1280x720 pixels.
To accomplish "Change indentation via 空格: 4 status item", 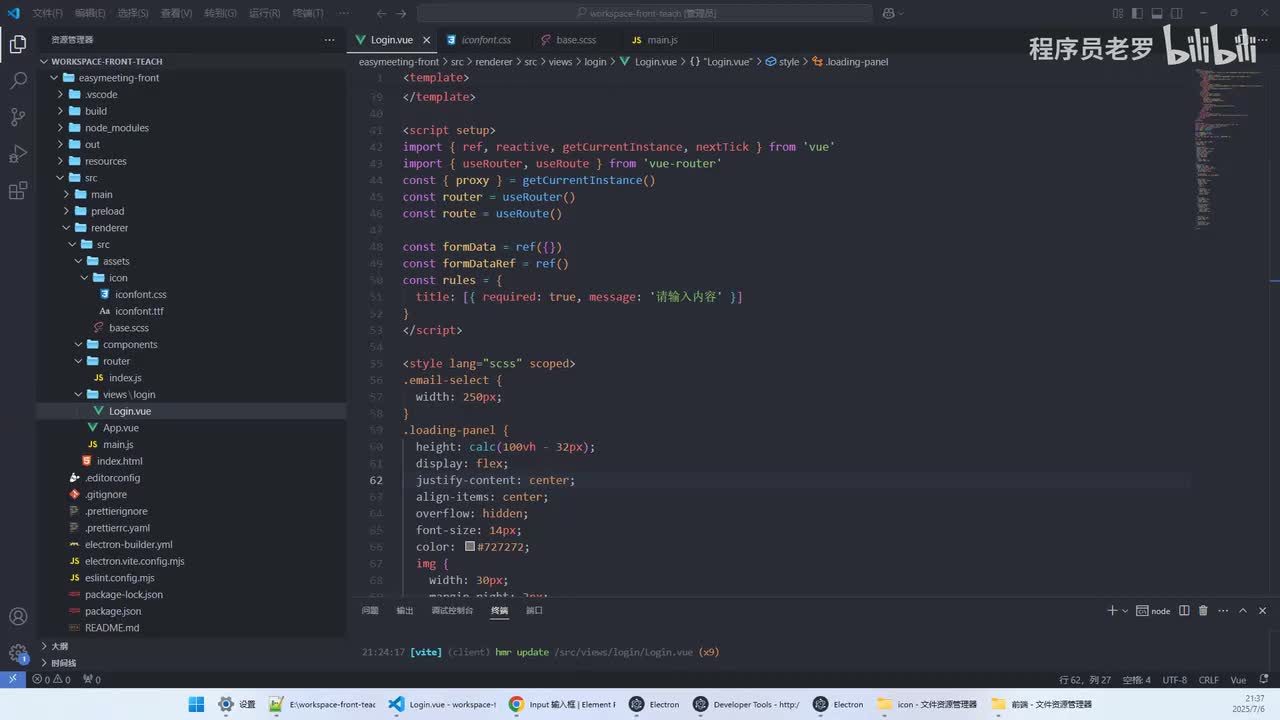I will pos(1137,680).
